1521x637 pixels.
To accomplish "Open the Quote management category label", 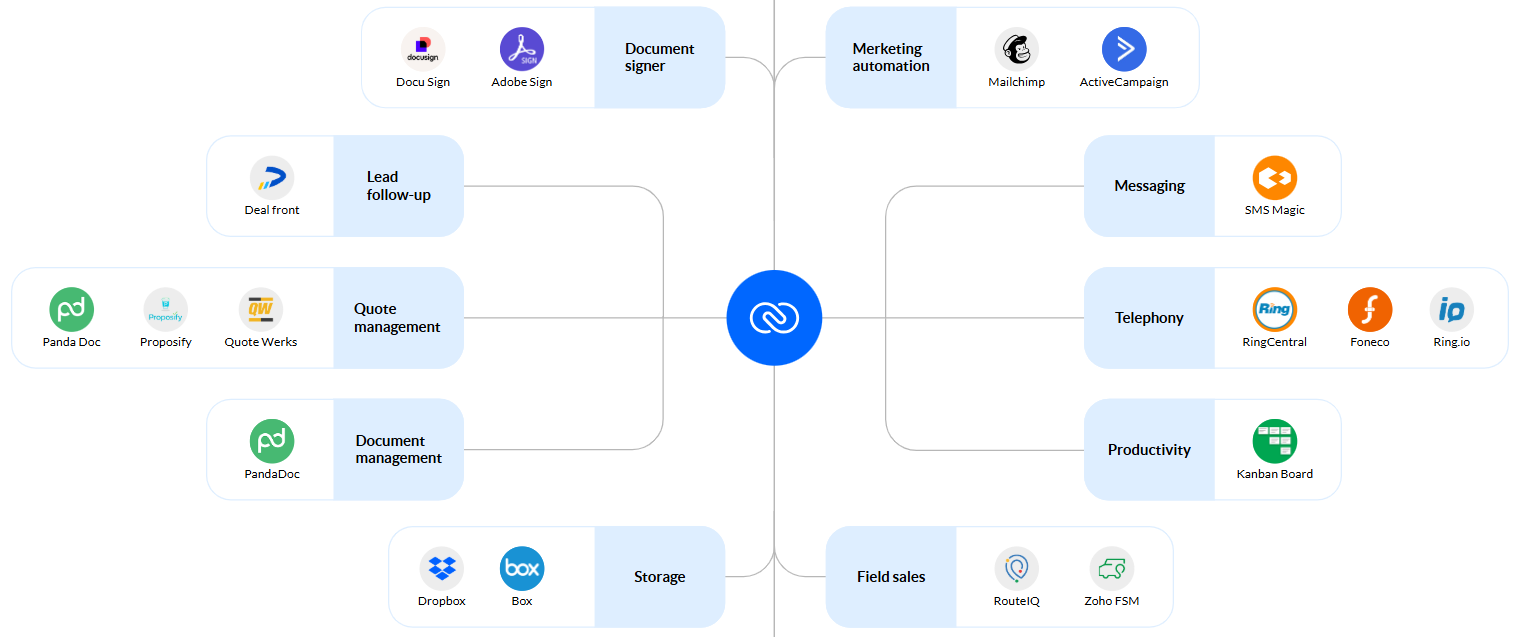I will point(398,318).
